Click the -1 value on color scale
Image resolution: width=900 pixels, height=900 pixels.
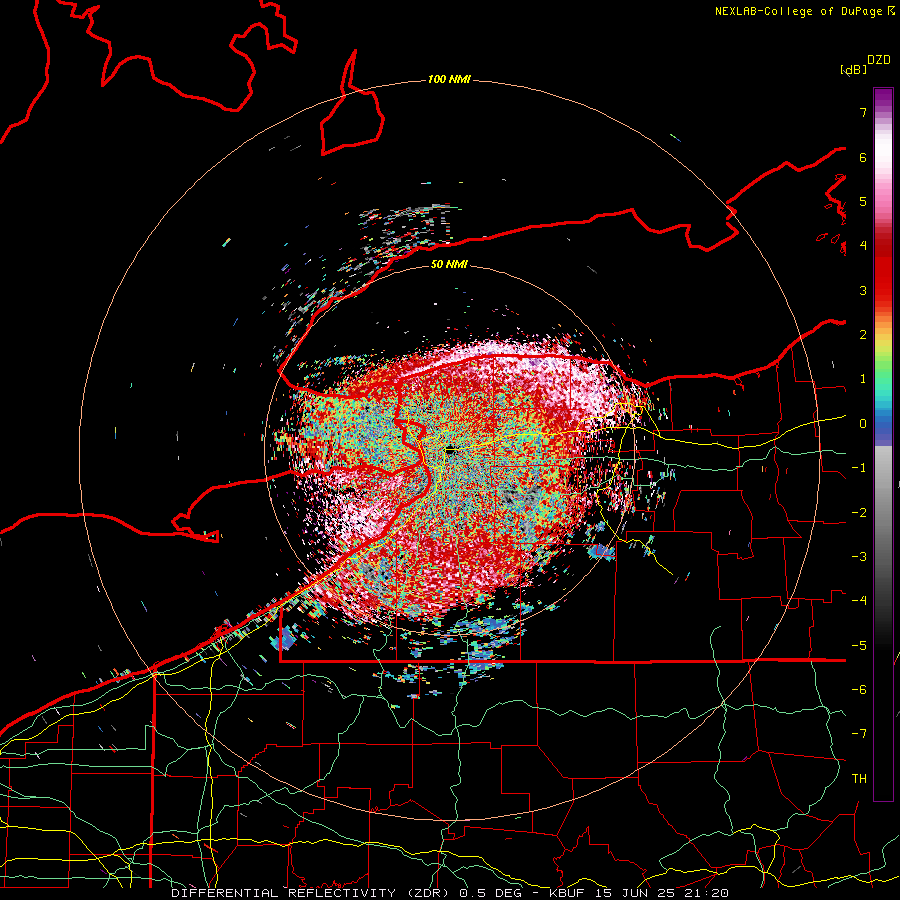[859, 468]
